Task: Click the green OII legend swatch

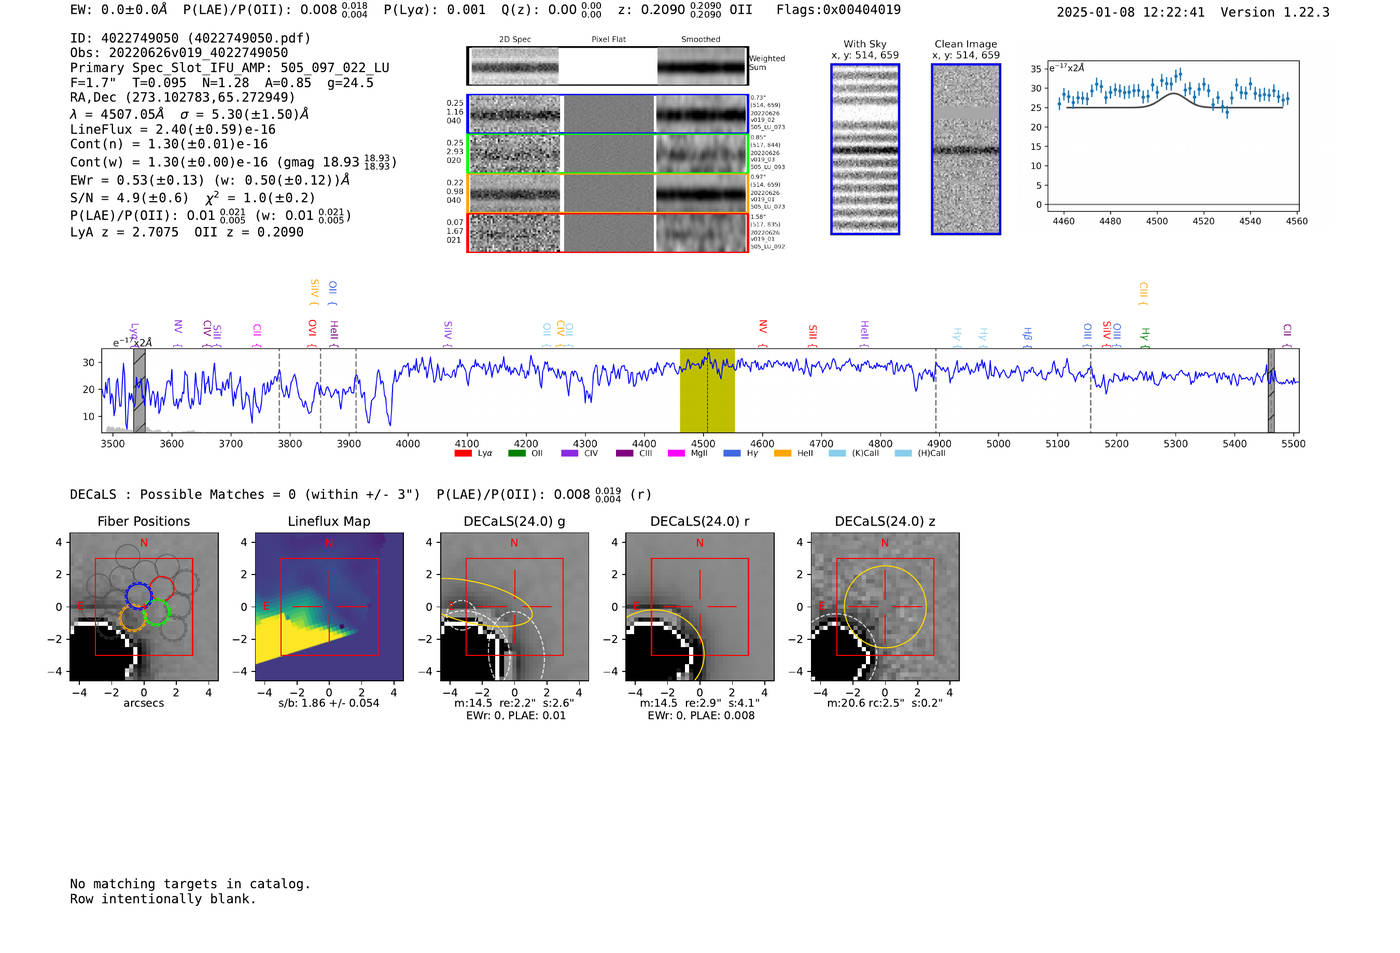Action: (x=516, y=454)
